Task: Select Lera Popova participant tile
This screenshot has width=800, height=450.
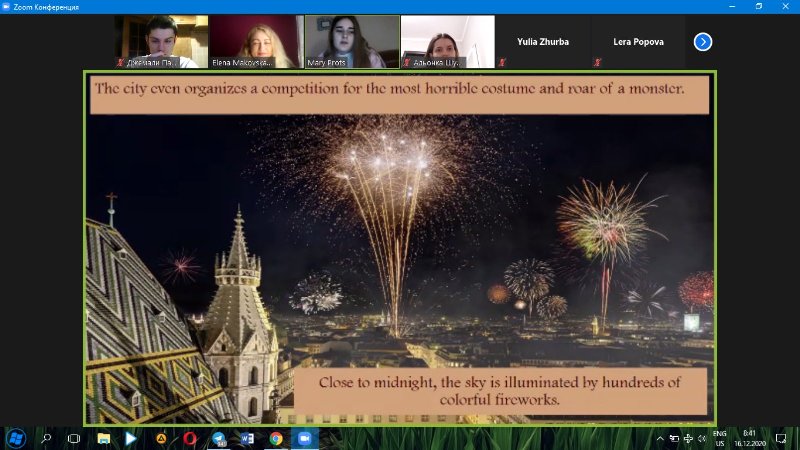Action: (x=638, y=41)
